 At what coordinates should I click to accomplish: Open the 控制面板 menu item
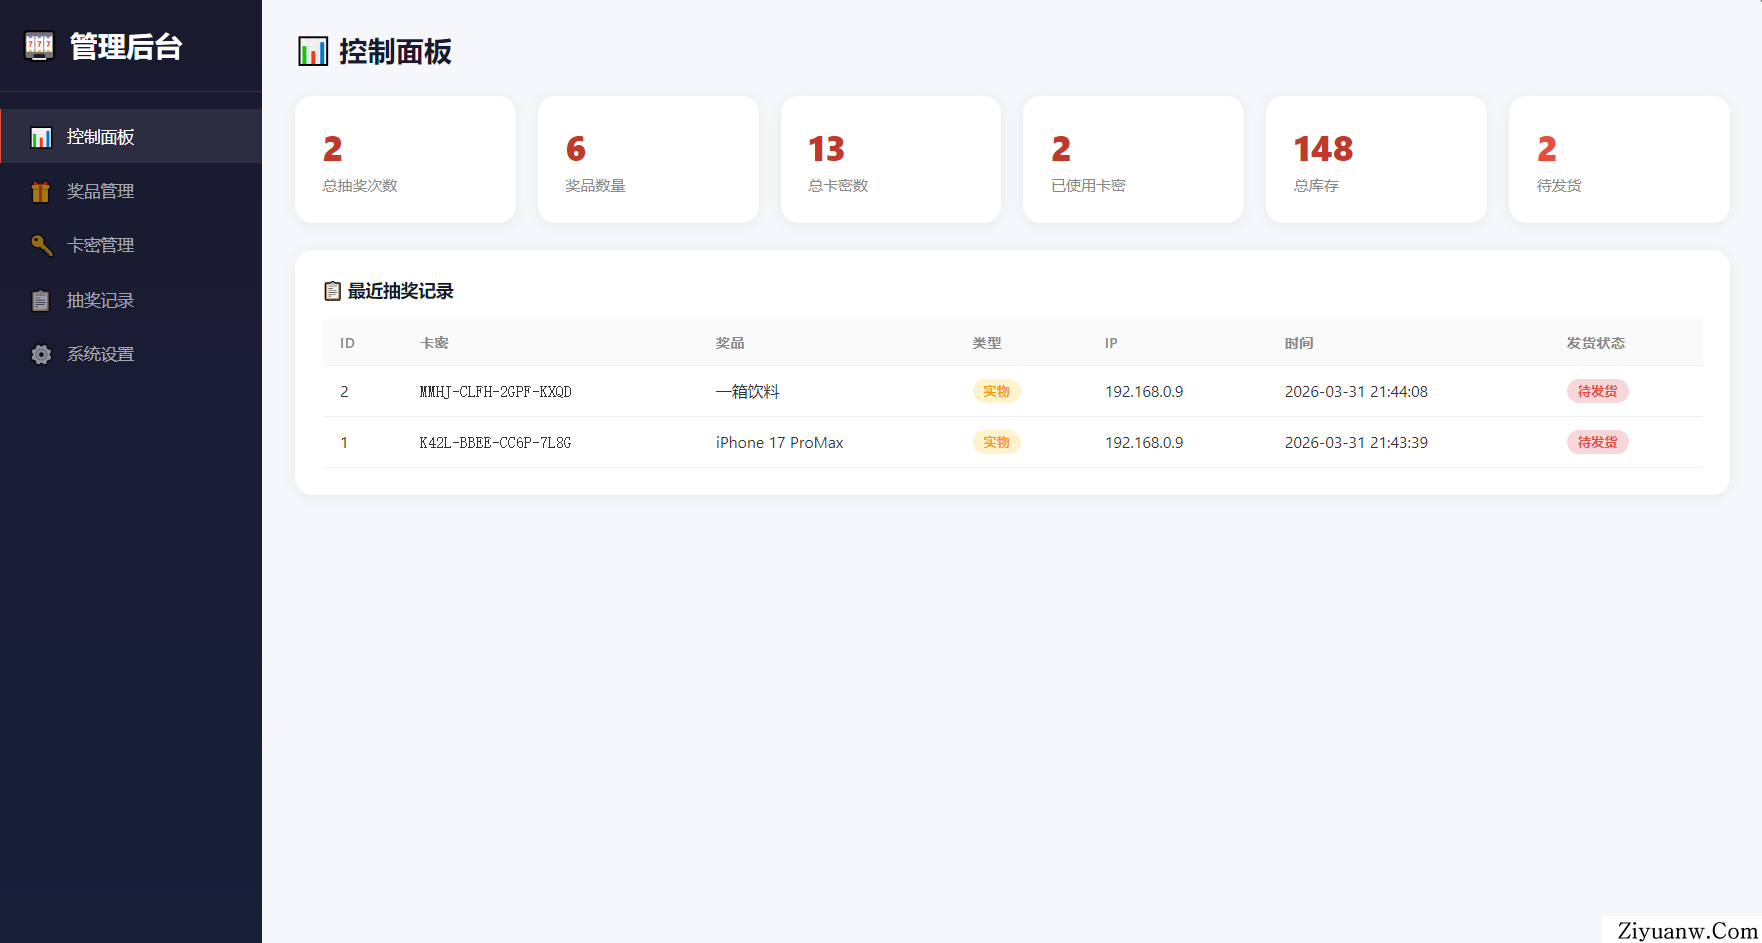point(131,136)
